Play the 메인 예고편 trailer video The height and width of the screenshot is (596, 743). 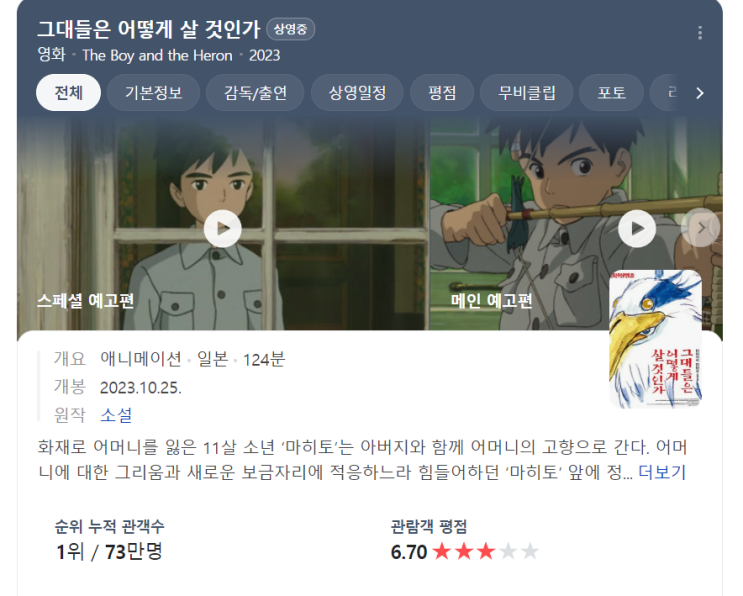click(637, 228)
